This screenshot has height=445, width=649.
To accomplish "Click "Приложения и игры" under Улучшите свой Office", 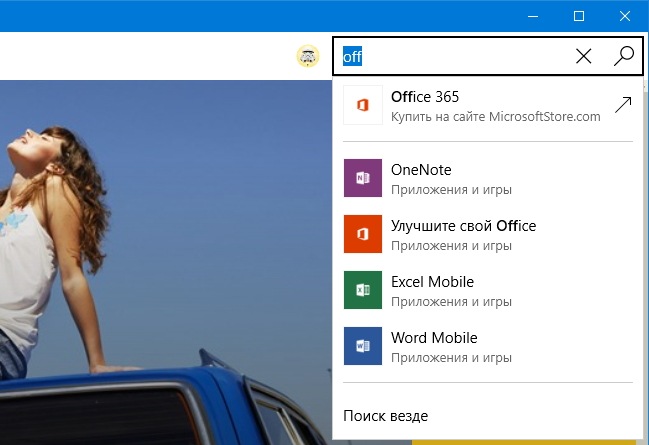I will [x=452, y=246].
